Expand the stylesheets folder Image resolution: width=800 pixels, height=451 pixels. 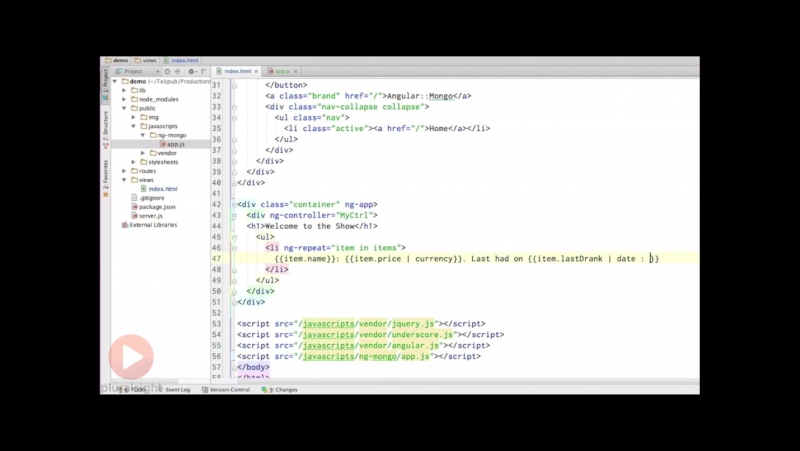(x=134, y=162)
